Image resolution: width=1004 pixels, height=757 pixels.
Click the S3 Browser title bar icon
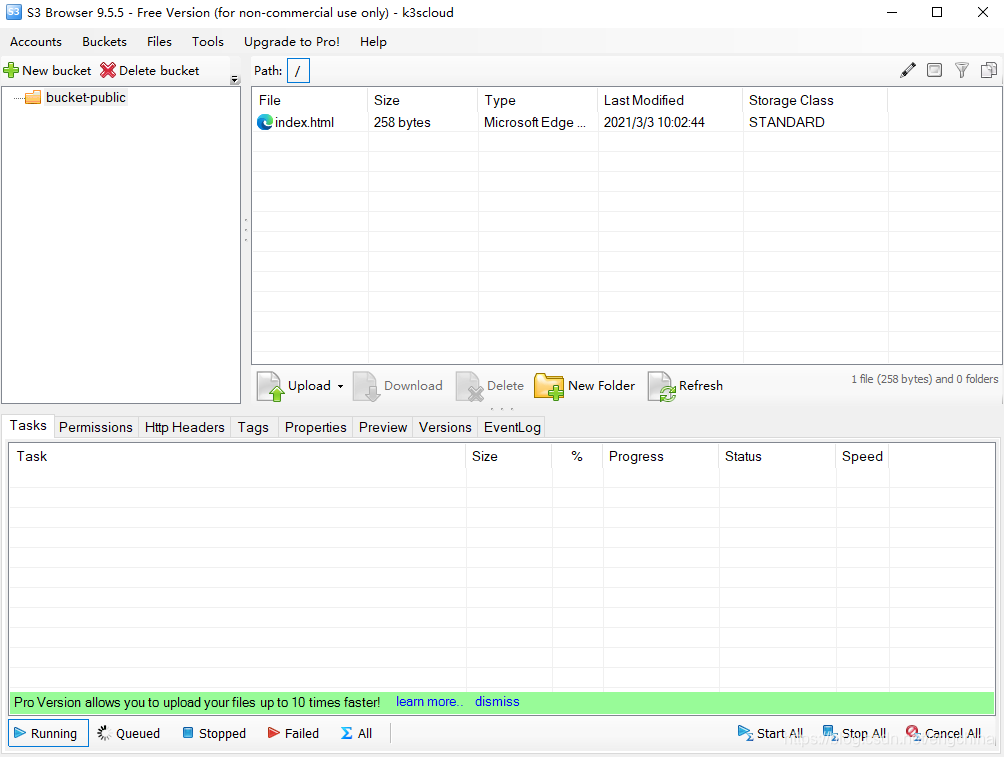point(13,12)
